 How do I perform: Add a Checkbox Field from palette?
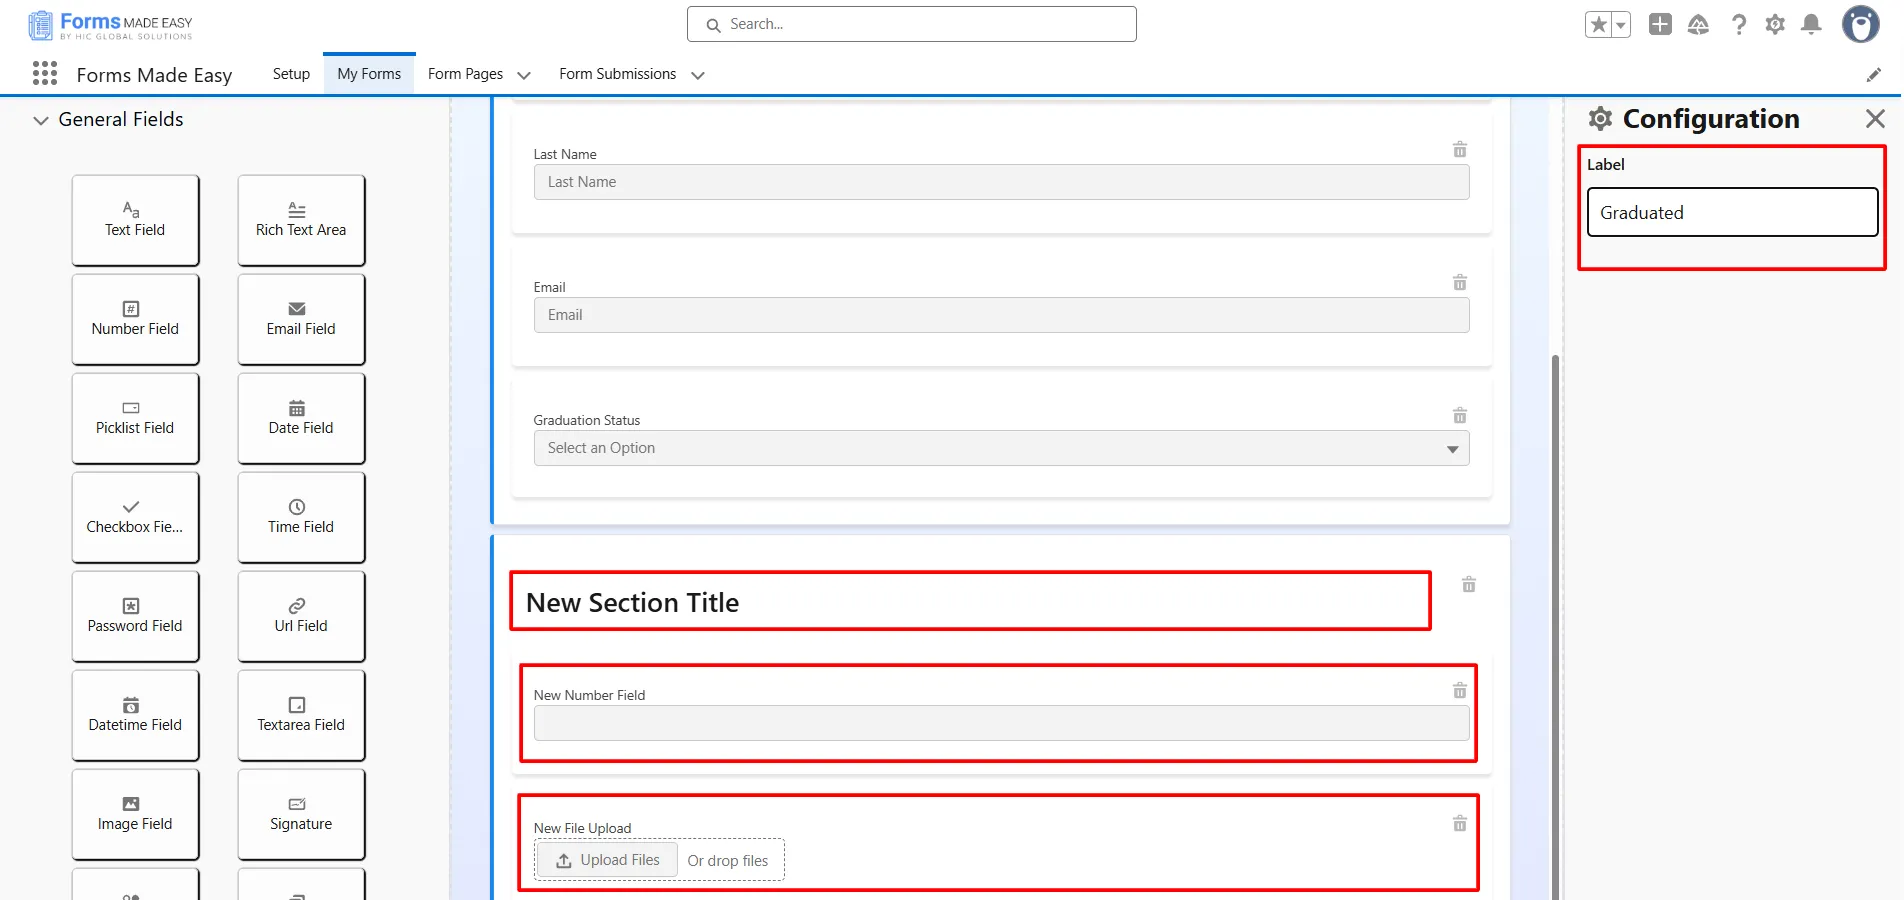[135, 517]
